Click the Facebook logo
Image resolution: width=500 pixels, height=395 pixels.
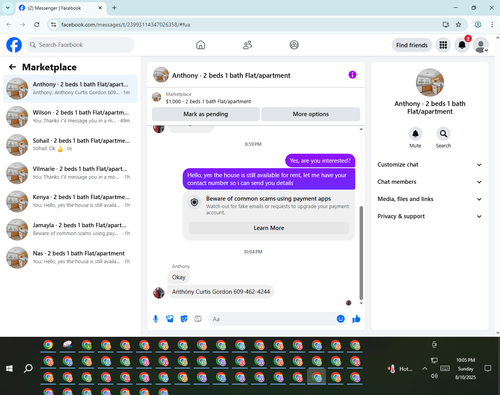point(14,45)
